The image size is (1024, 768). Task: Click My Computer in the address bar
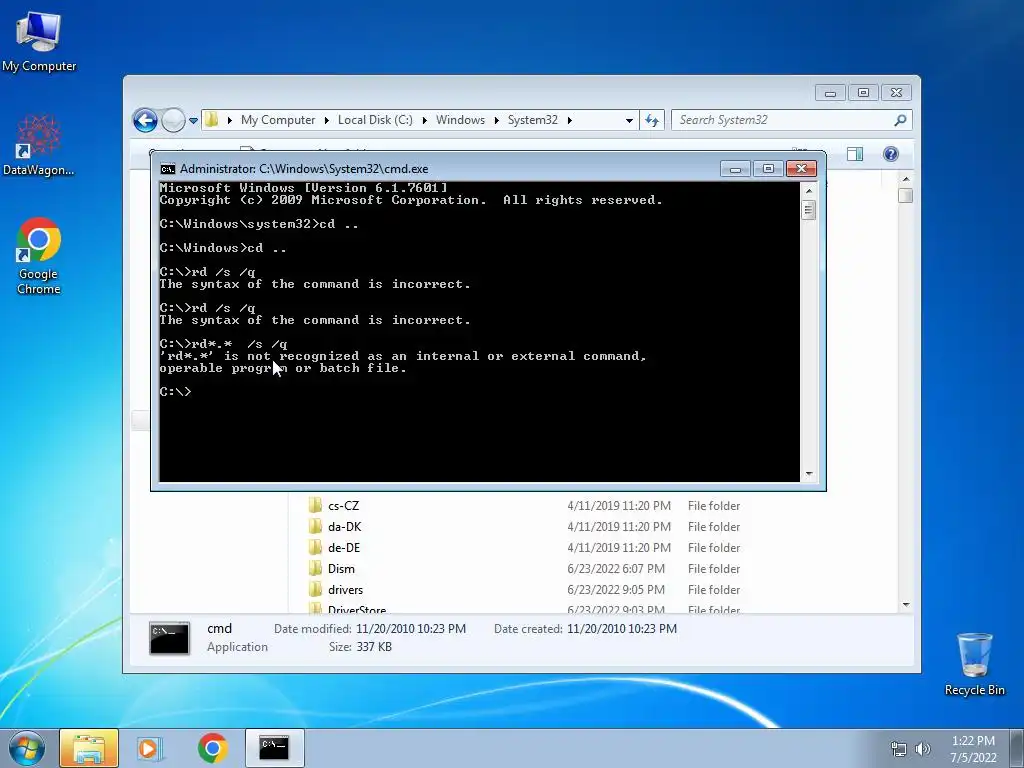(278, 120)
